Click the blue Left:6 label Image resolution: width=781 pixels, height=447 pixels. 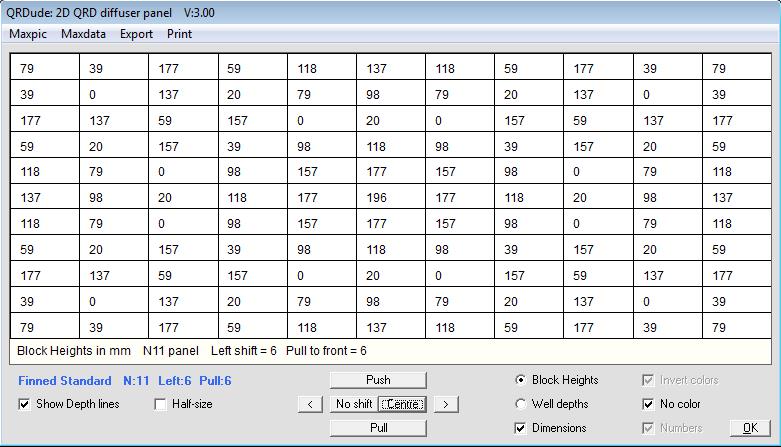coord(174,381)
